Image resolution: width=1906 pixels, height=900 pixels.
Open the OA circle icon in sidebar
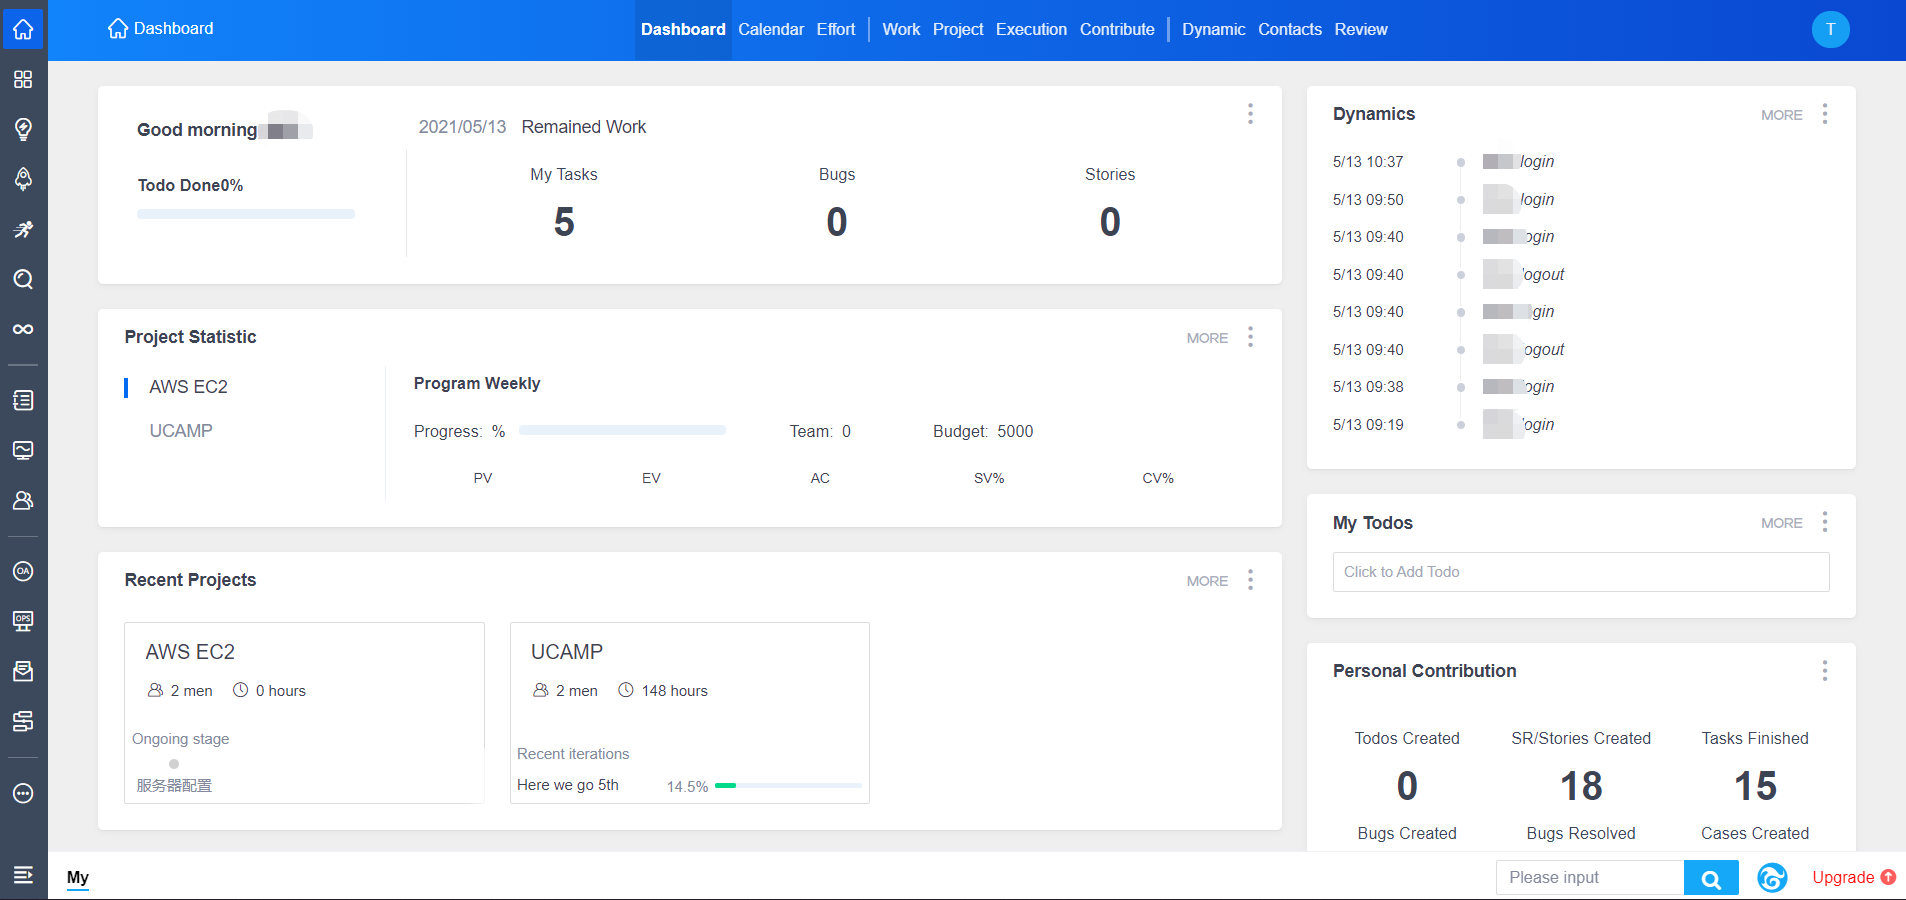pyautogui.click(x=23, y=571)
